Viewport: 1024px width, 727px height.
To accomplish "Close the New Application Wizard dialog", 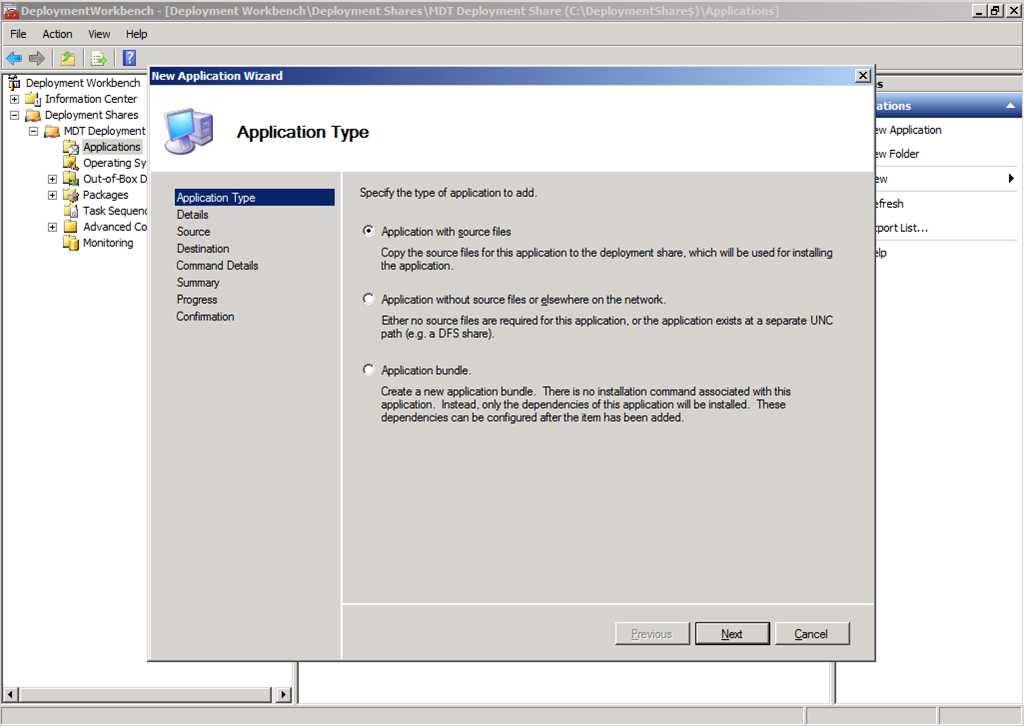I will point(862,76).
